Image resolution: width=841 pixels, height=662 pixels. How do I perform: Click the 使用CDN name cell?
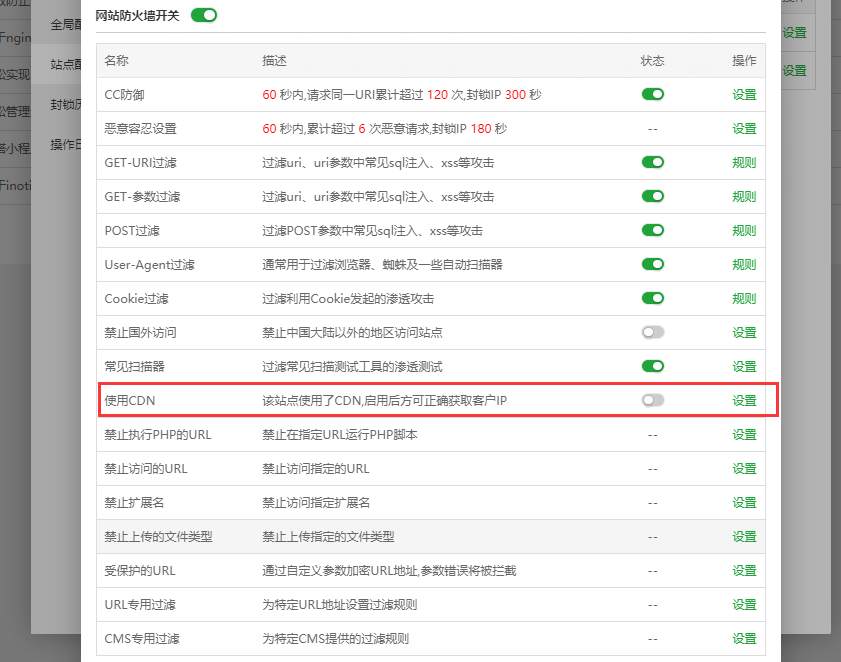tap(130, 401)
